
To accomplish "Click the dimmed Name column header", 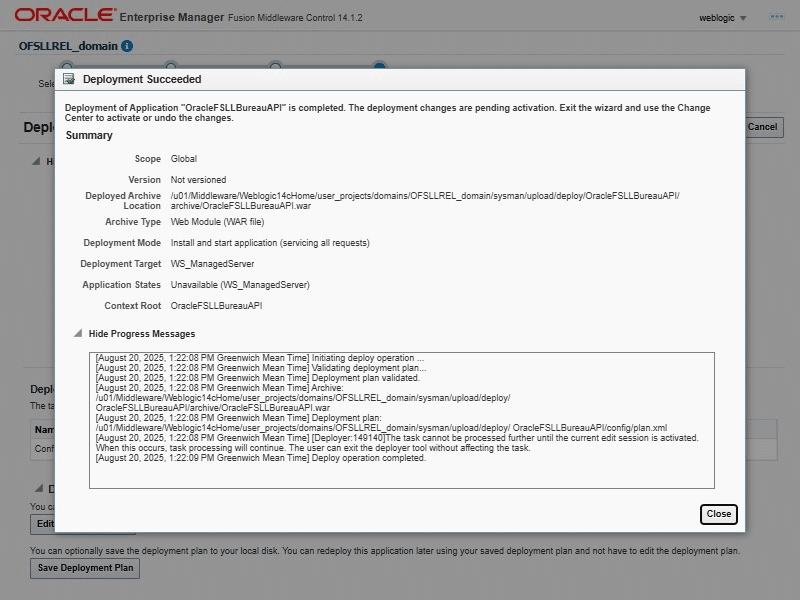I will point(44,430).
